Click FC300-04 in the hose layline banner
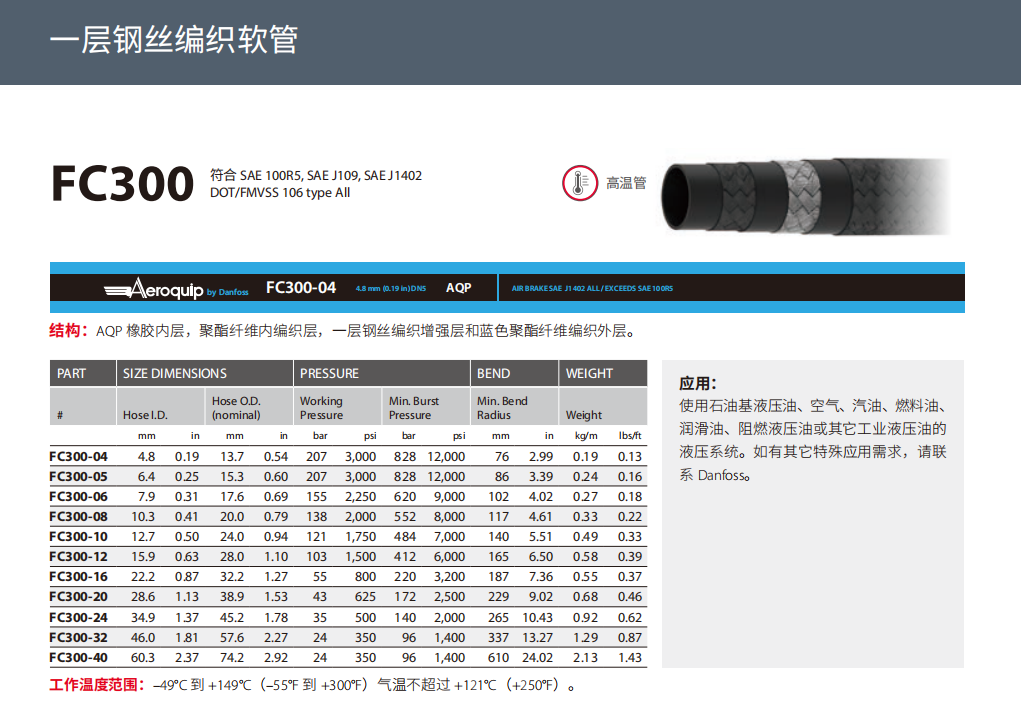Viewport: 1021px width, 706px height. click(301, 288)
